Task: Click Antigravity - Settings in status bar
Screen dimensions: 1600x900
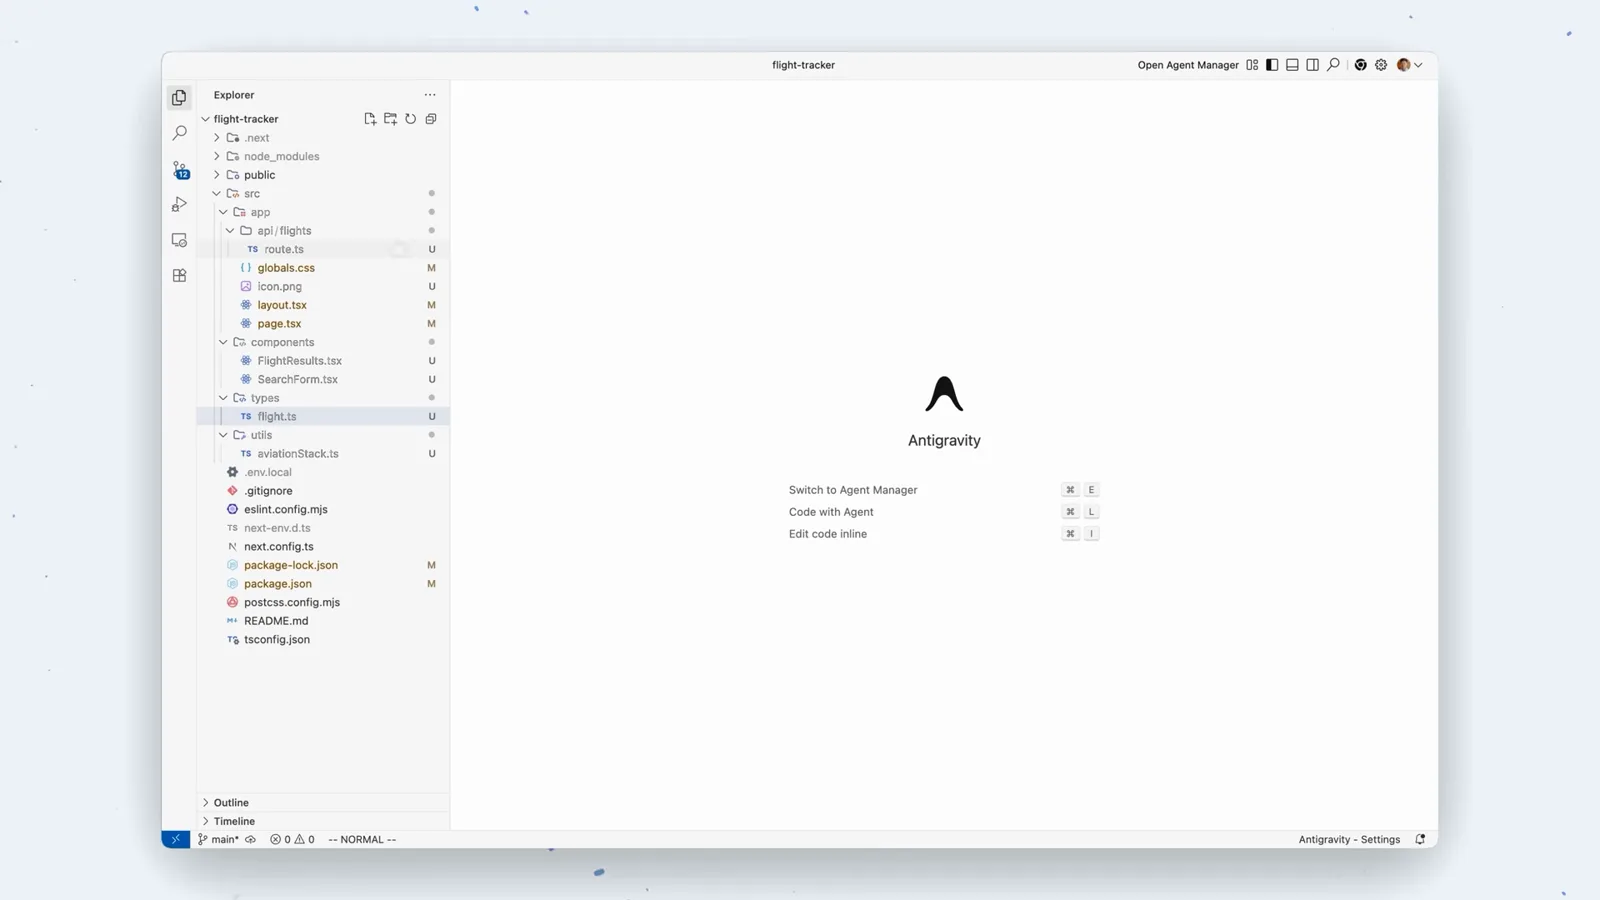Action: 1349,840
